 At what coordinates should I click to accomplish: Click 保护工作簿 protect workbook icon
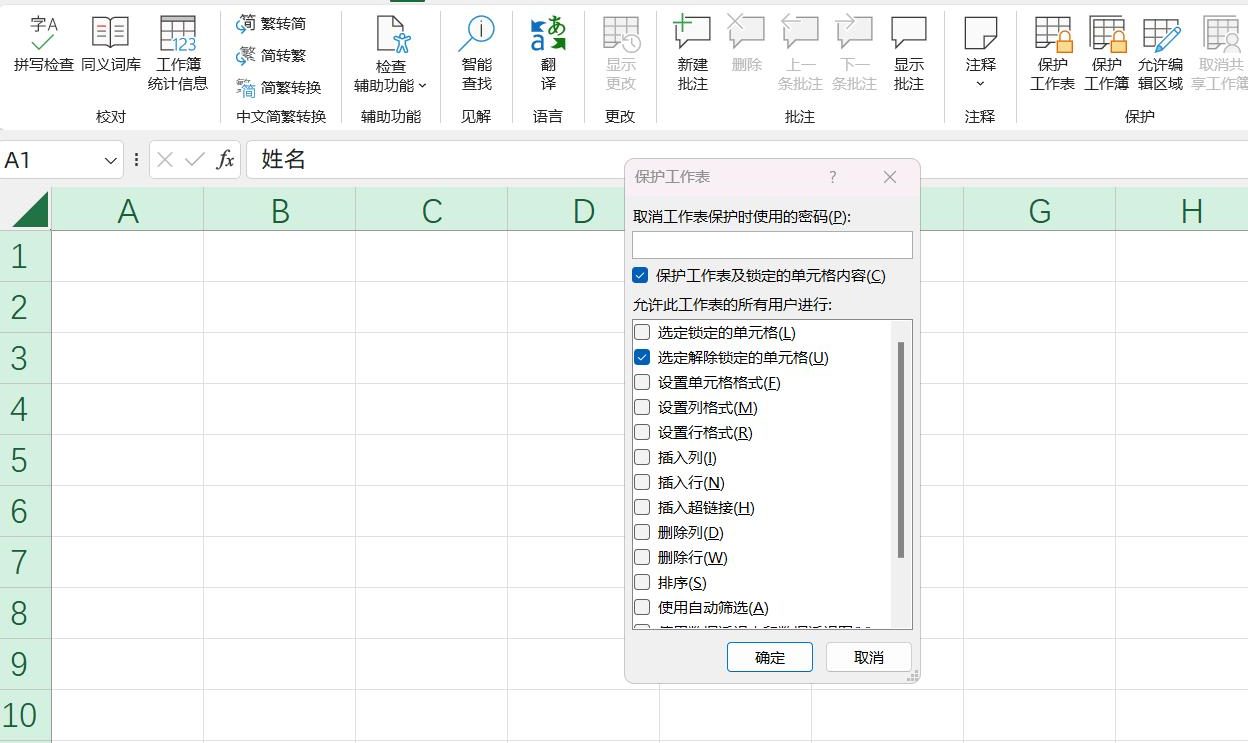pos(1107,34)
